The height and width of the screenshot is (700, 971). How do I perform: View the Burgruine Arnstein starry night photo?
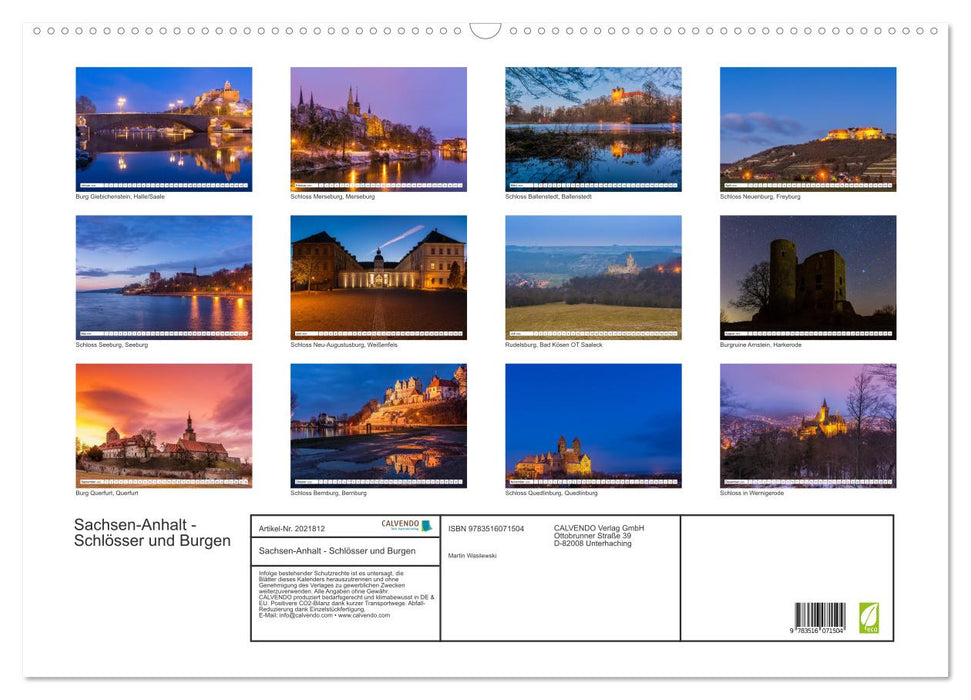(x=808, y=277)
